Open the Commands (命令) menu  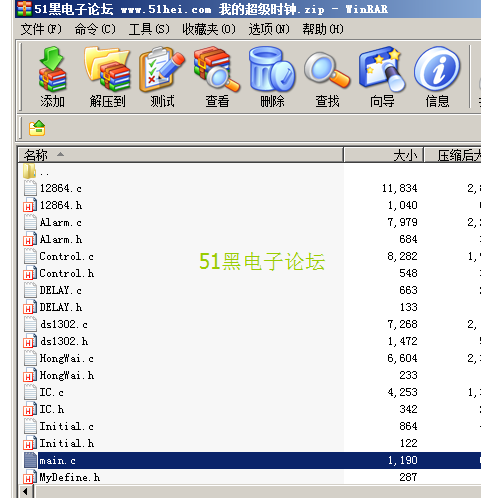(95, 29)
